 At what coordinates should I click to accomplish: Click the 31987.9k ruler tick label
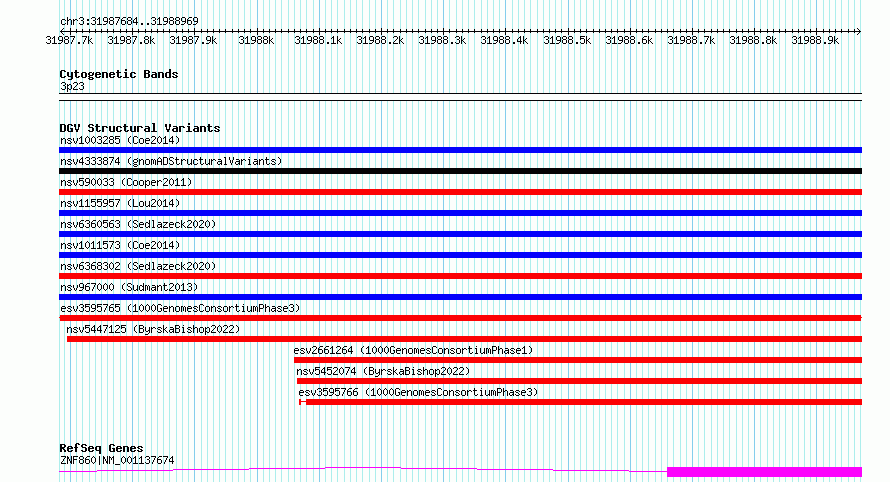194,41
